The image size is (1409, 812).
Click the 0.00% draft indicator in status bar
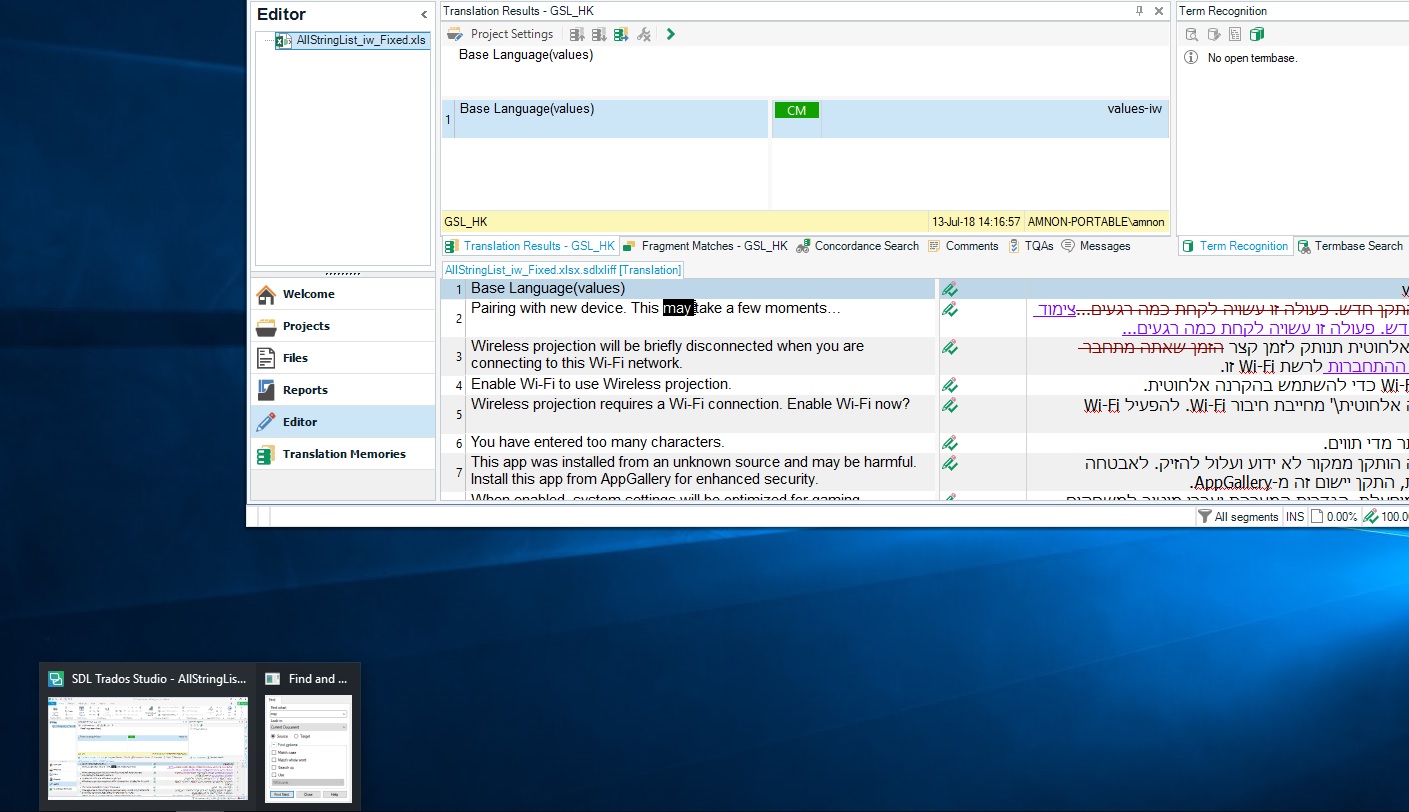(1334, 517)
